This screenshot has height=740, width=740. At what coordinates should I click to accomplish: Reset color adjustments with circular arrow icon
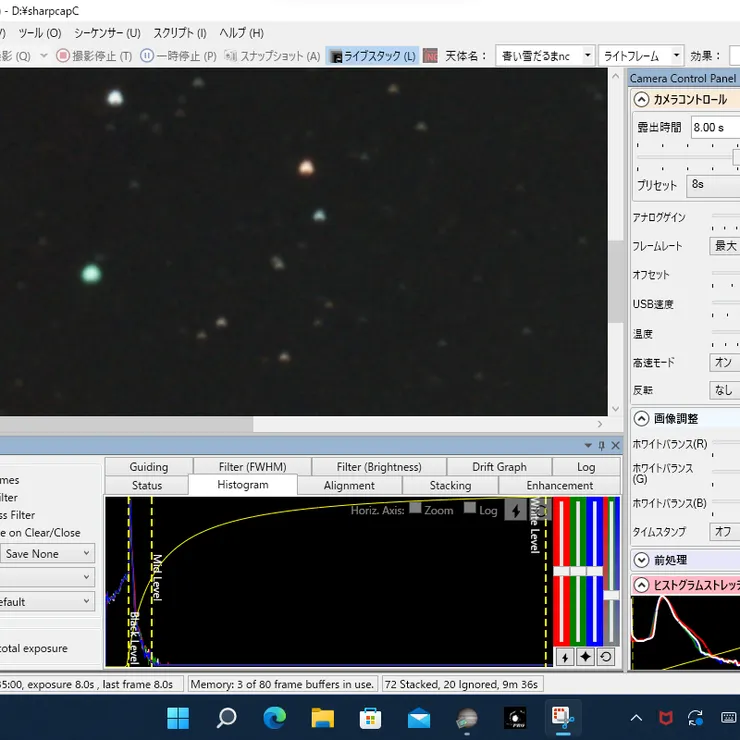click(606, 657)
